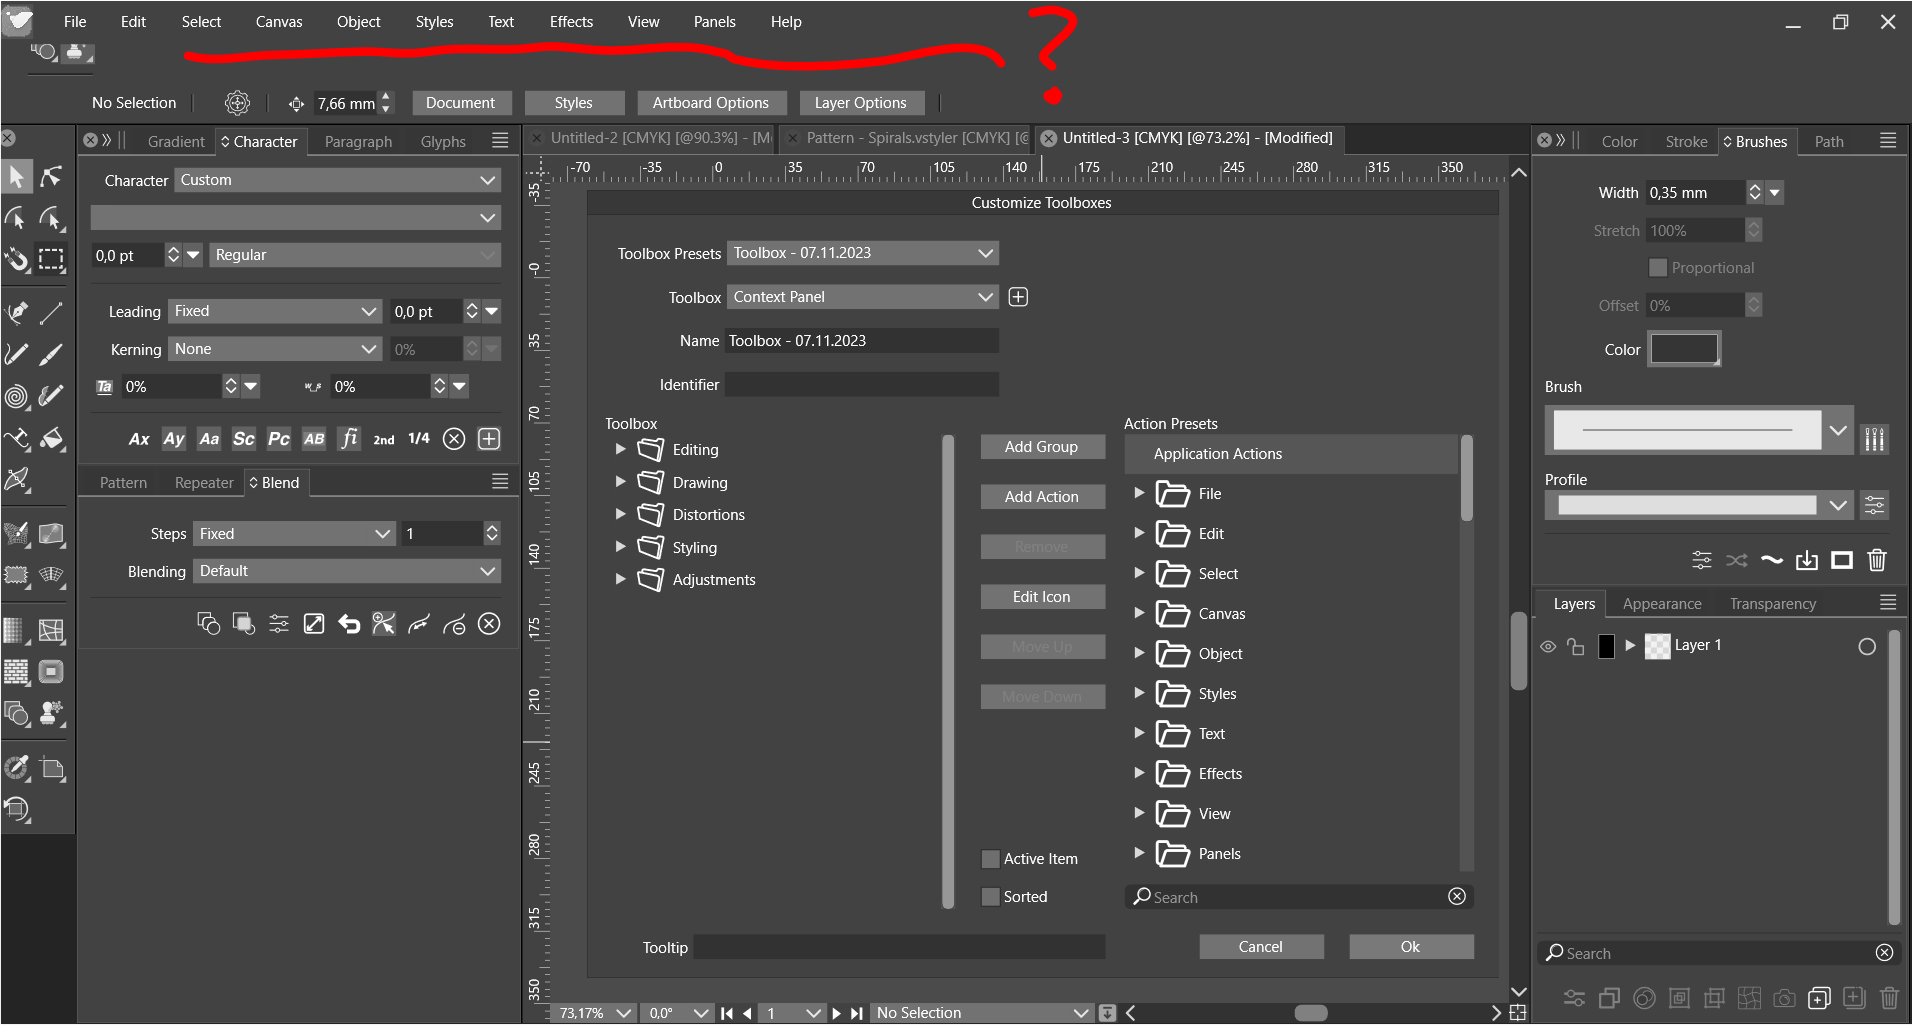Click the brush Color swatch

[1684, 349]
